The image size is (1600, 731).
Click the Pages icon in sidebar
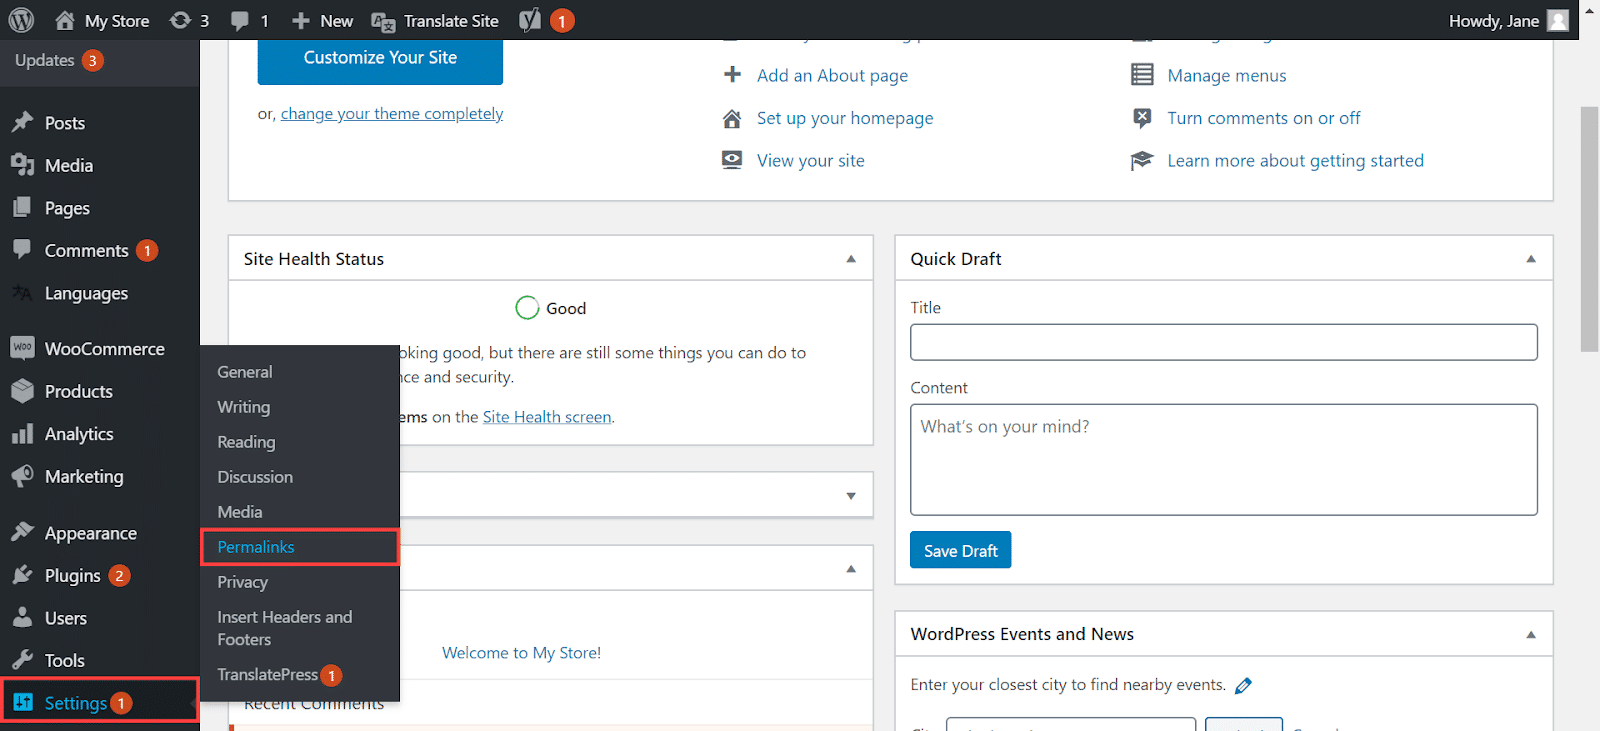22,207
